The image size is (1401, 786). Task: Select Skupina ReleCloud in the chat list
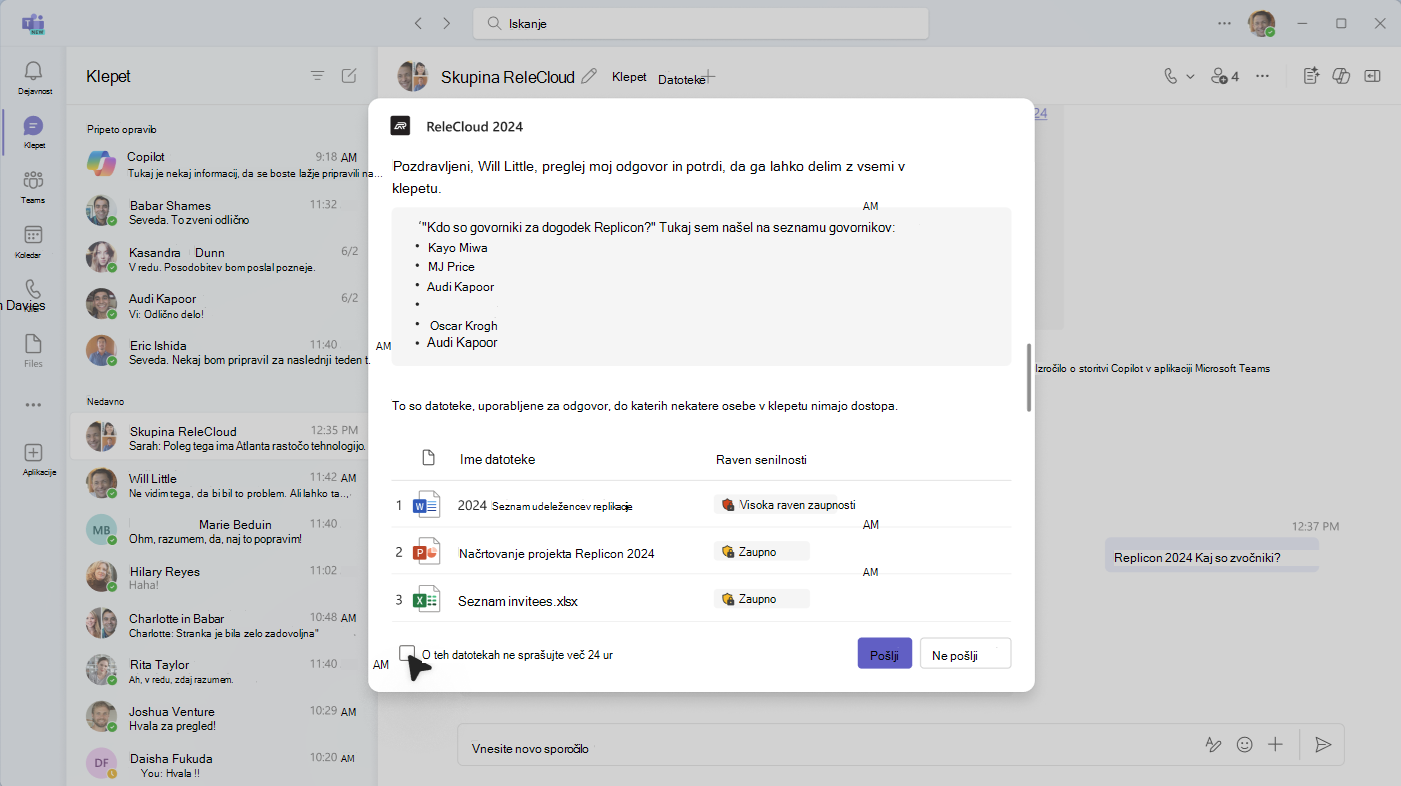click(x=222, y=438)
